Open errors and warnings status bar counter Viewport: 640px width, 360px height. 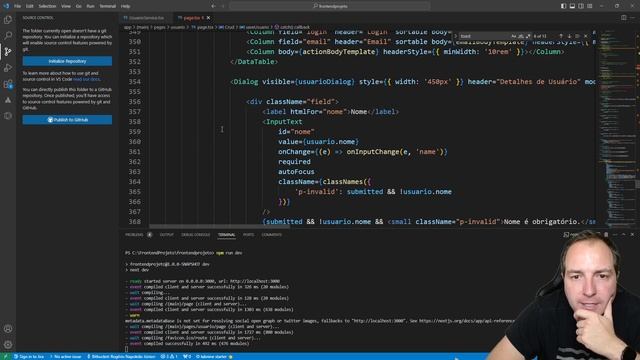(169, 357)
